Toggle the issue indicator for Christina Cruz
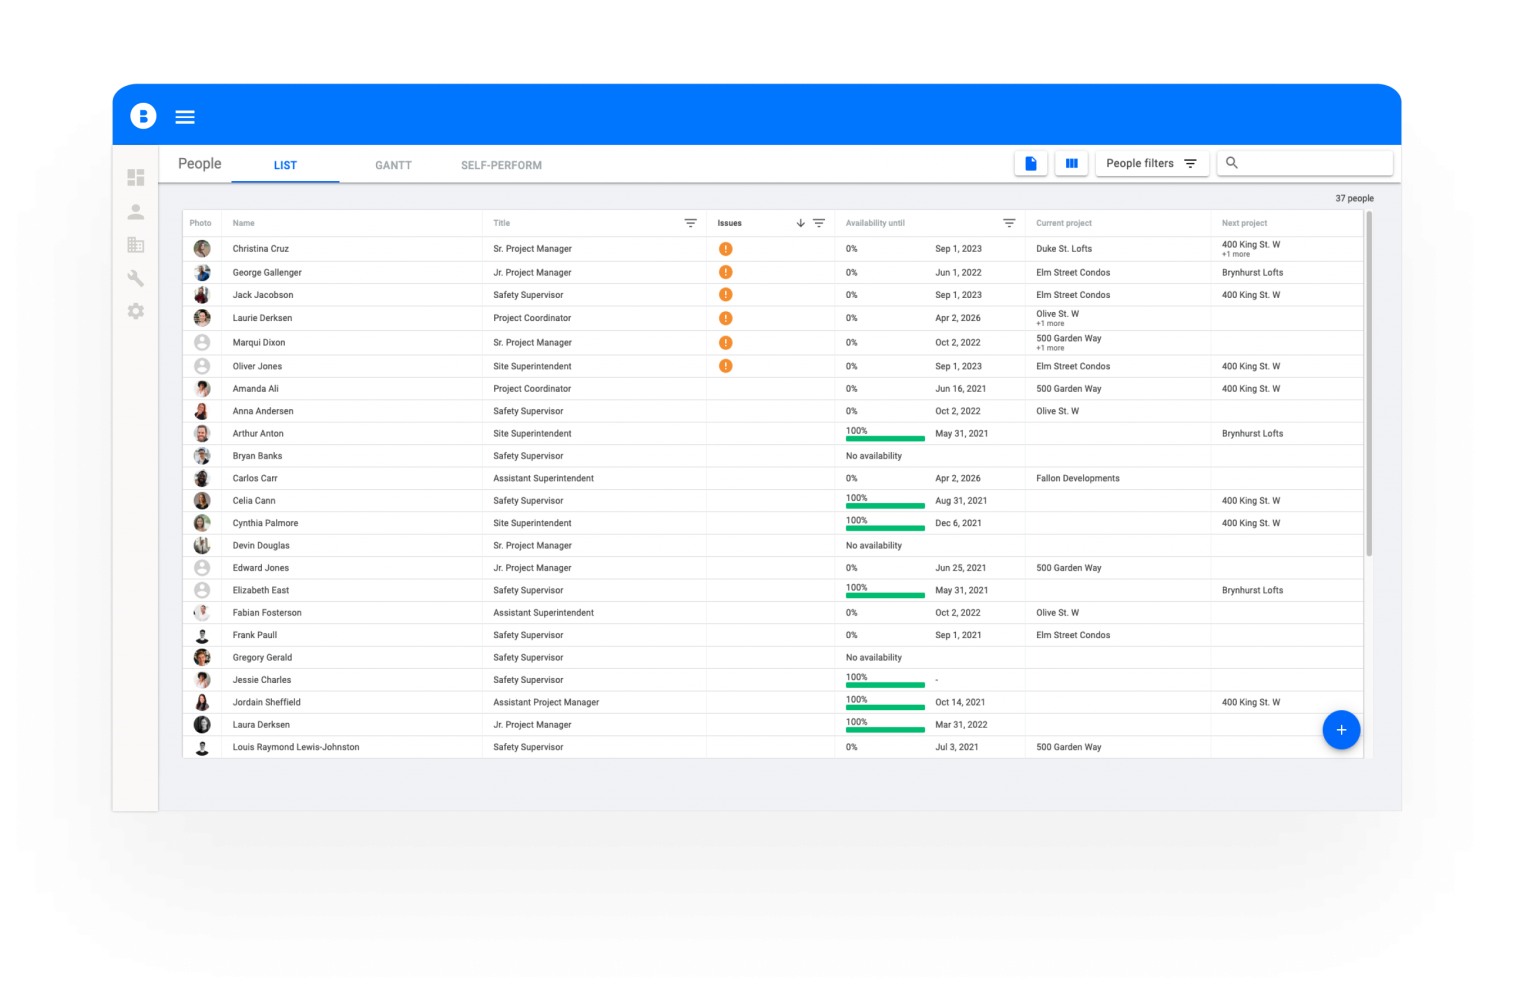1536x1004 pixels. point(726,248)
